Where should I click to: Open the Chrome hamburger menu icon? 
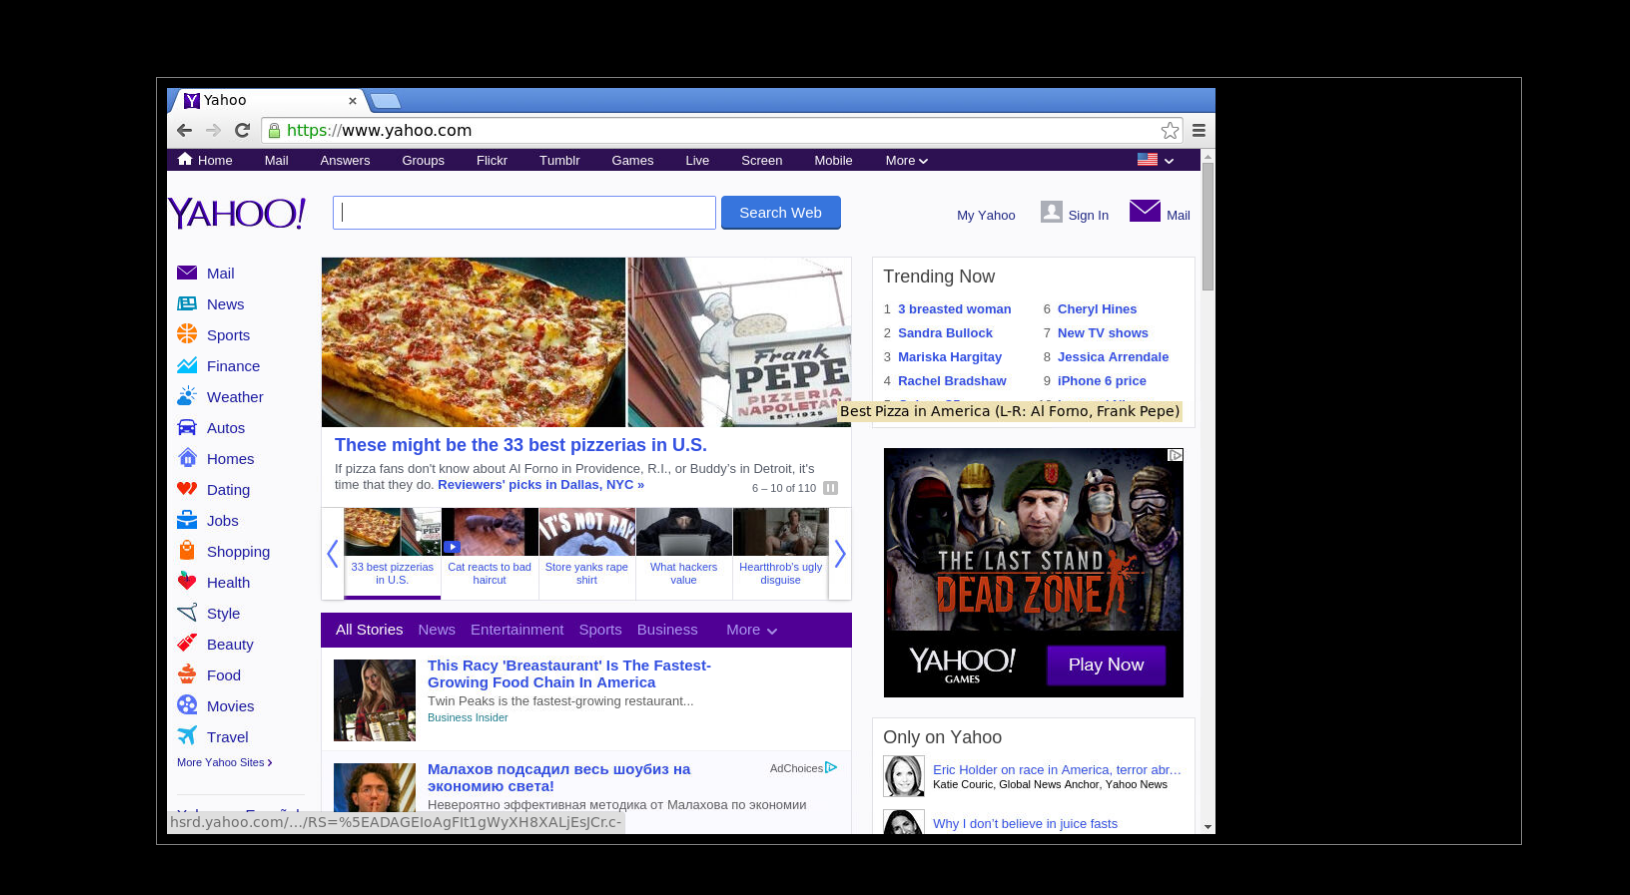click(1198, 130)
